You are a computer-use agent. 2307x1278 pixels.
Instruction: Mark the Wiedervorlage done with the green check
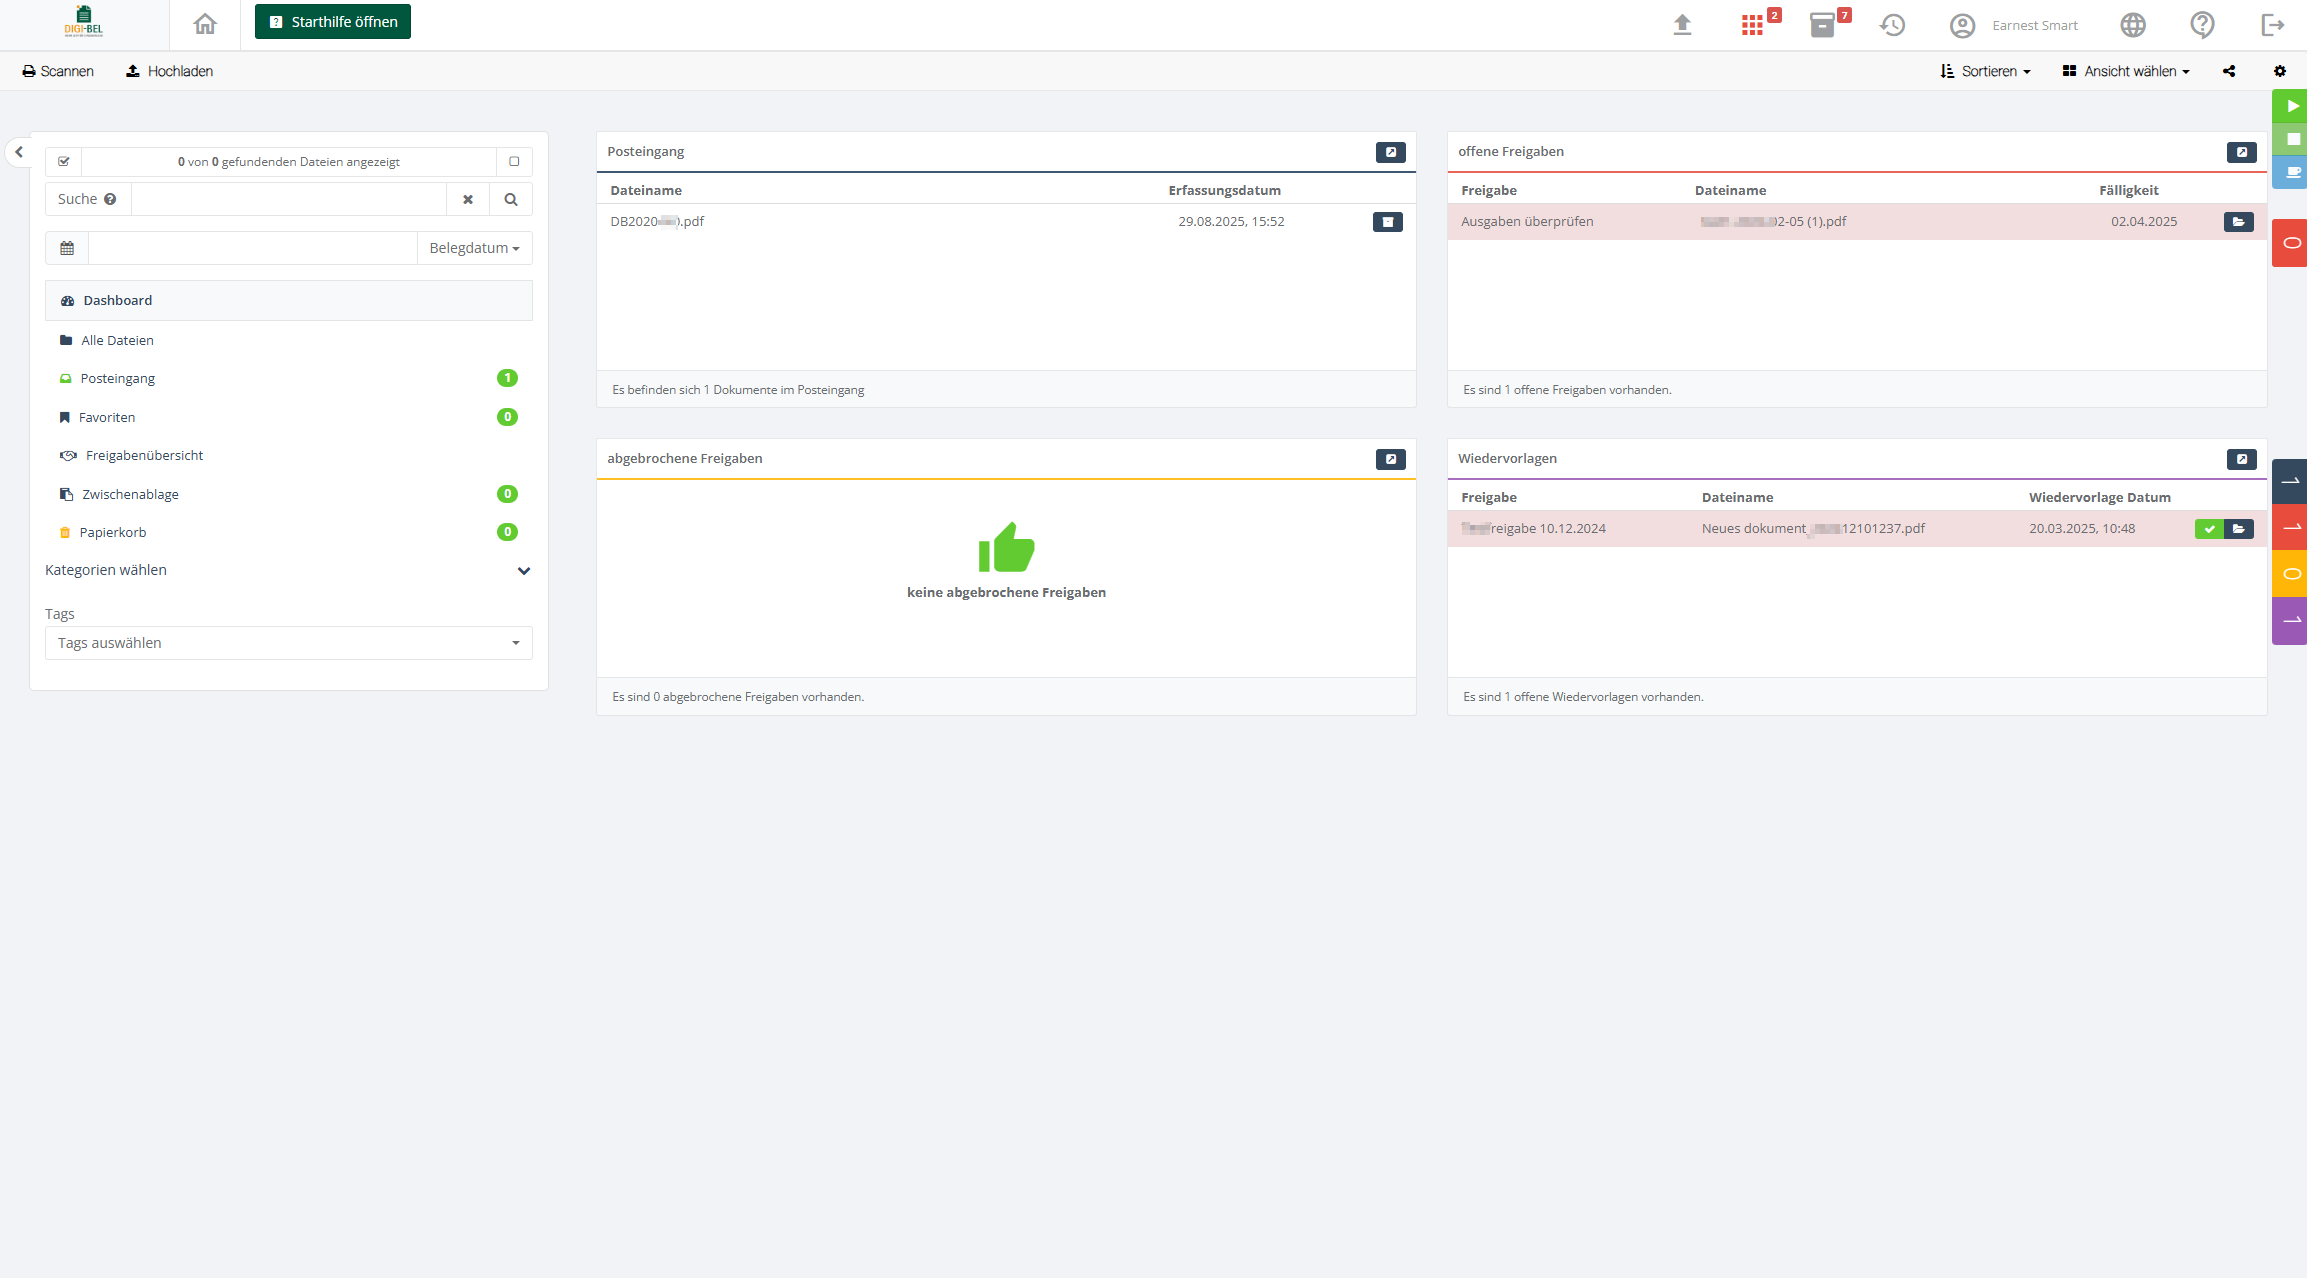point(2209,529)
